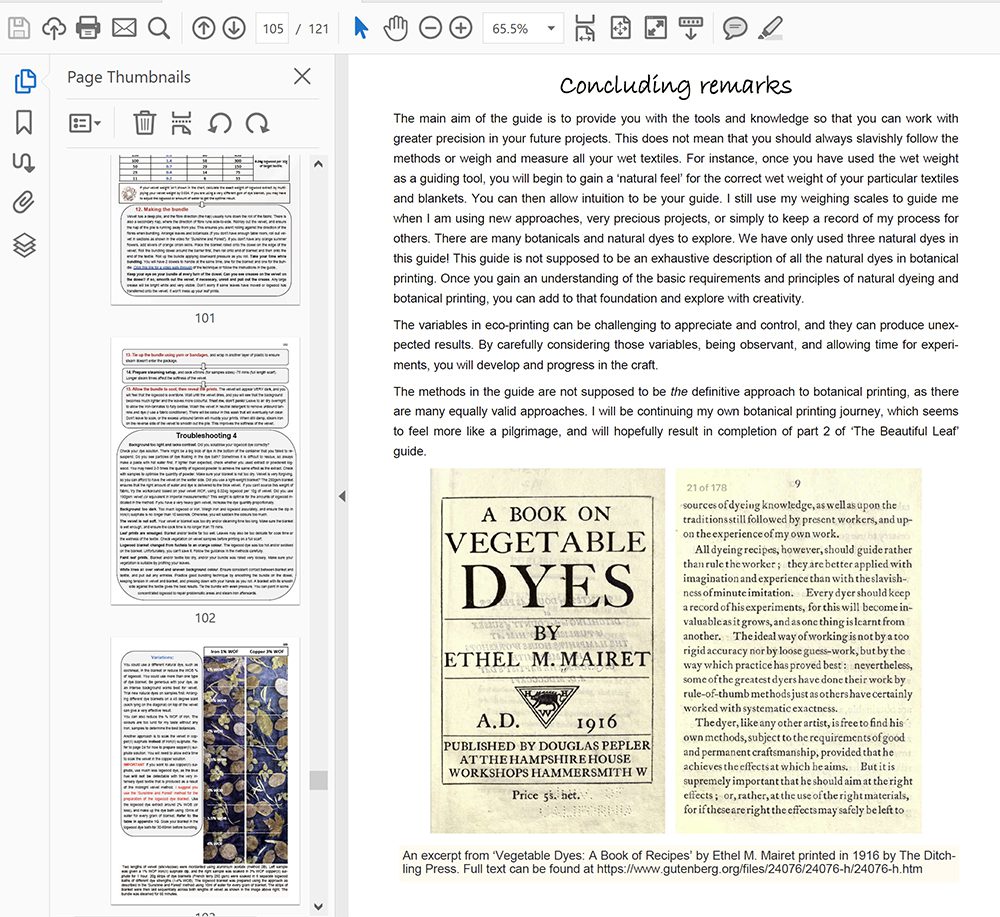Viewport: 1000px width, 917px height.
Task: Rotate pages clockwise
Action: coord(257,123)
